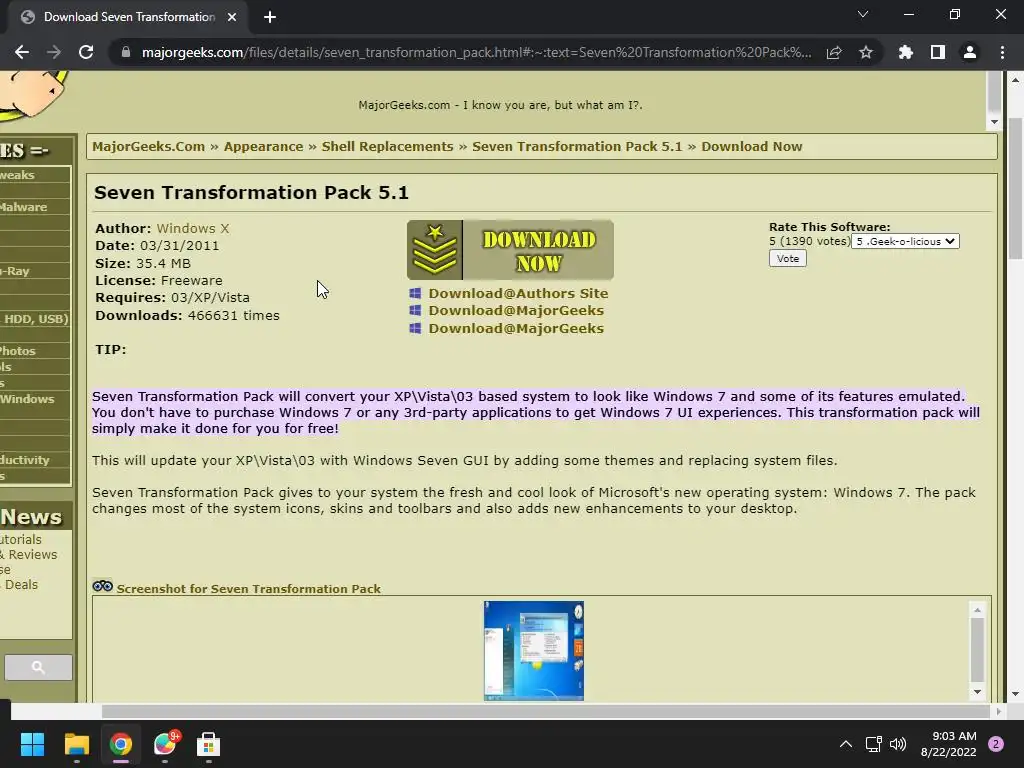Open Microsoft Store from taskbar
Viewport: 1024px width, 768px height.
(208, 744)
